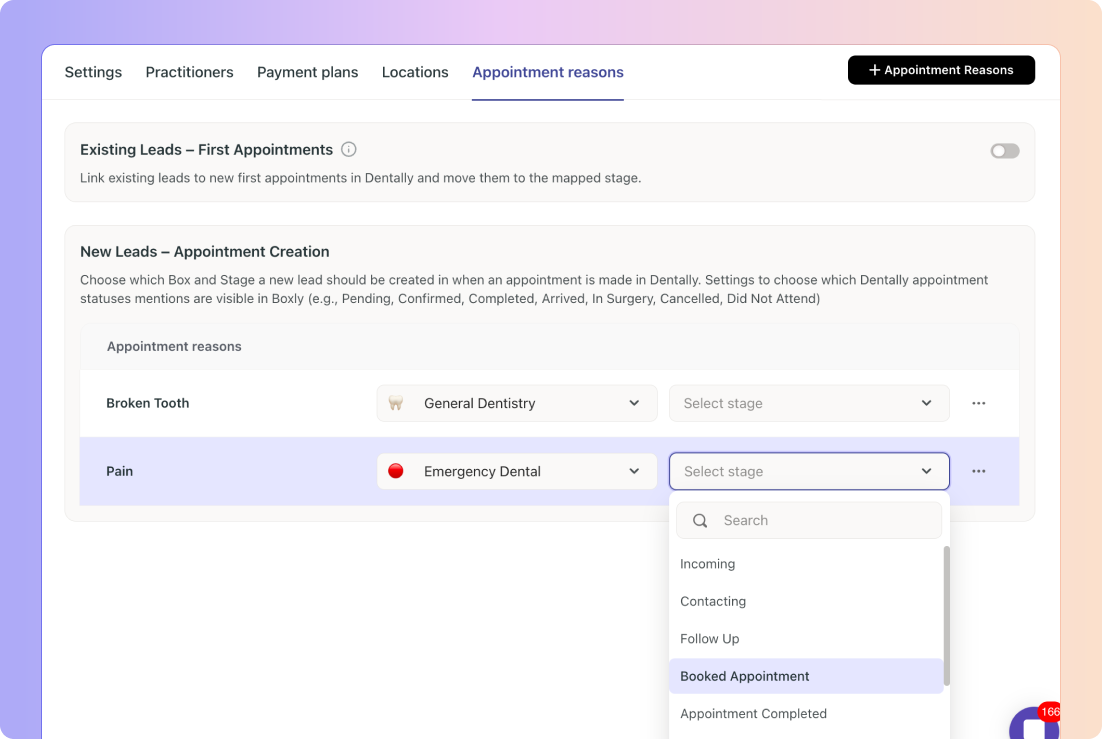This screenshot has width=1102, height=739.
Task: Click the magnifier icon in stage search
Action: pos(700,520)
